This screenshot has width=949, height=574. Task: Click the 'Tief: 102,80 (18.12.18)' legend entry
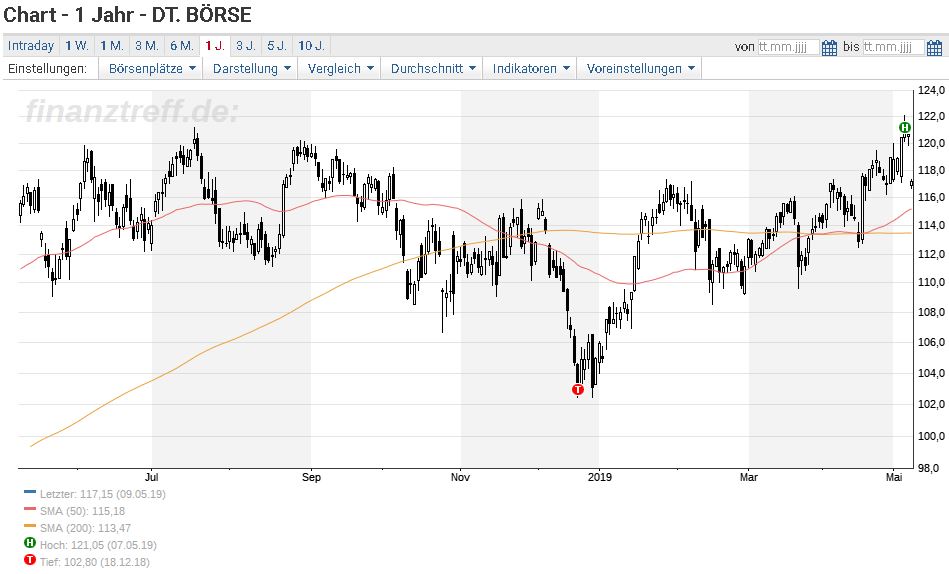(94, 562)
